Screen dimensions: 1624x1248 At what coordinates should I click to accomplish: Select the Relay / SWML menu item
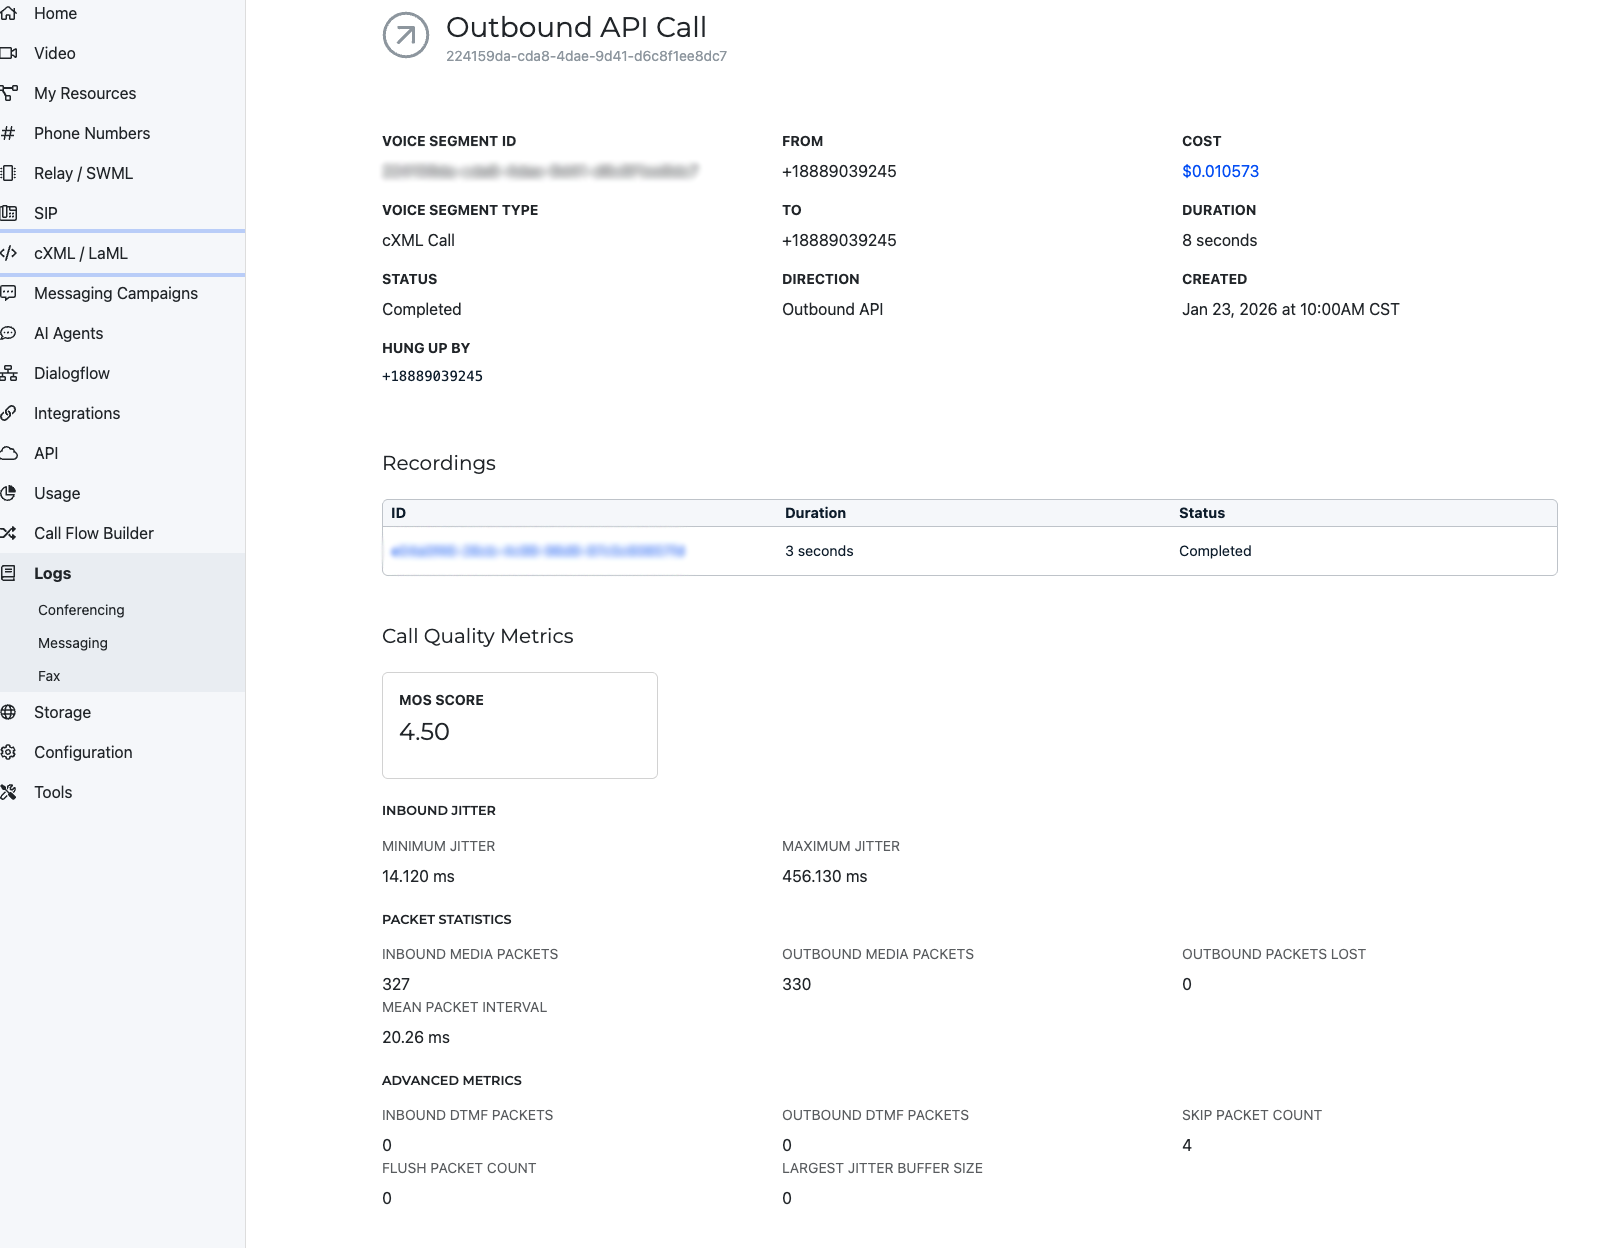coord(83,173)
